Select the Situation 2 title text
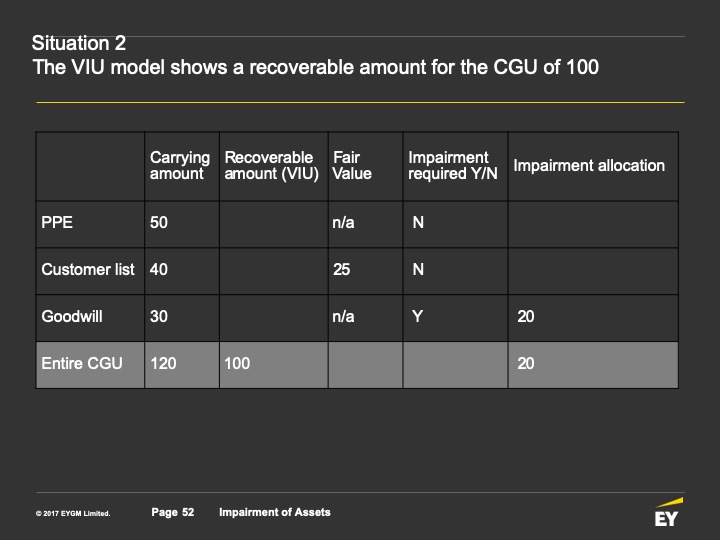This screenshot has height=540, width=720. [79, 43]
